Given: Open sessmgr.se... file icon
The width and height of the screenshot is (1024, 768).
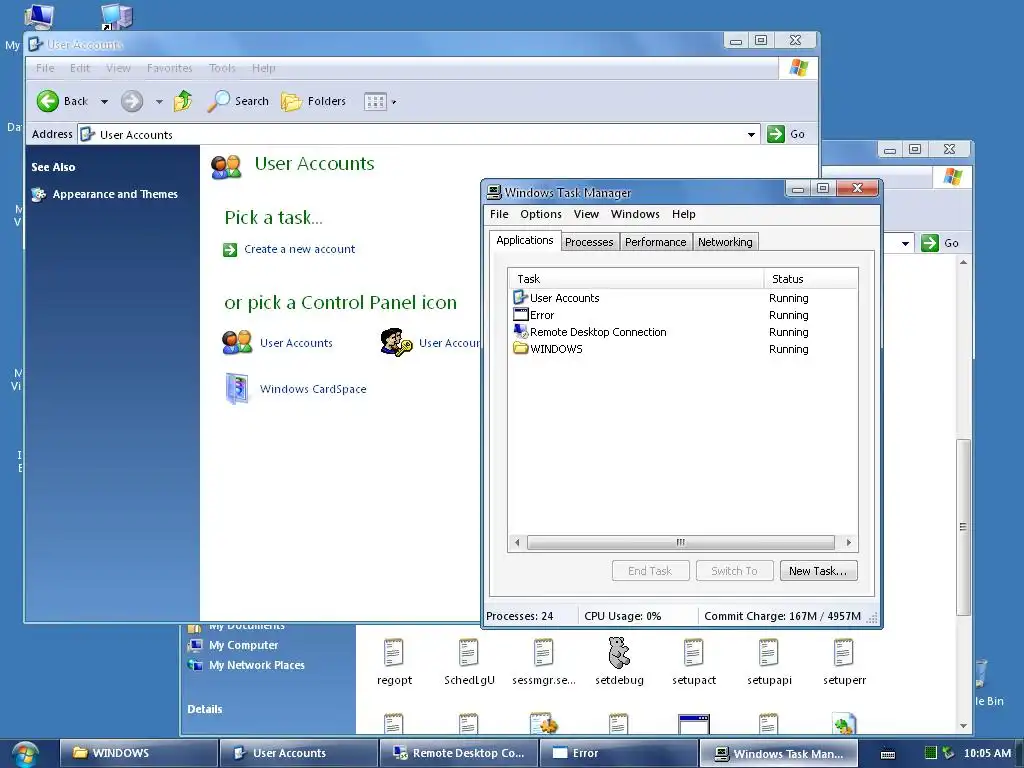Looking at the screenshot, I should [543, 662].
